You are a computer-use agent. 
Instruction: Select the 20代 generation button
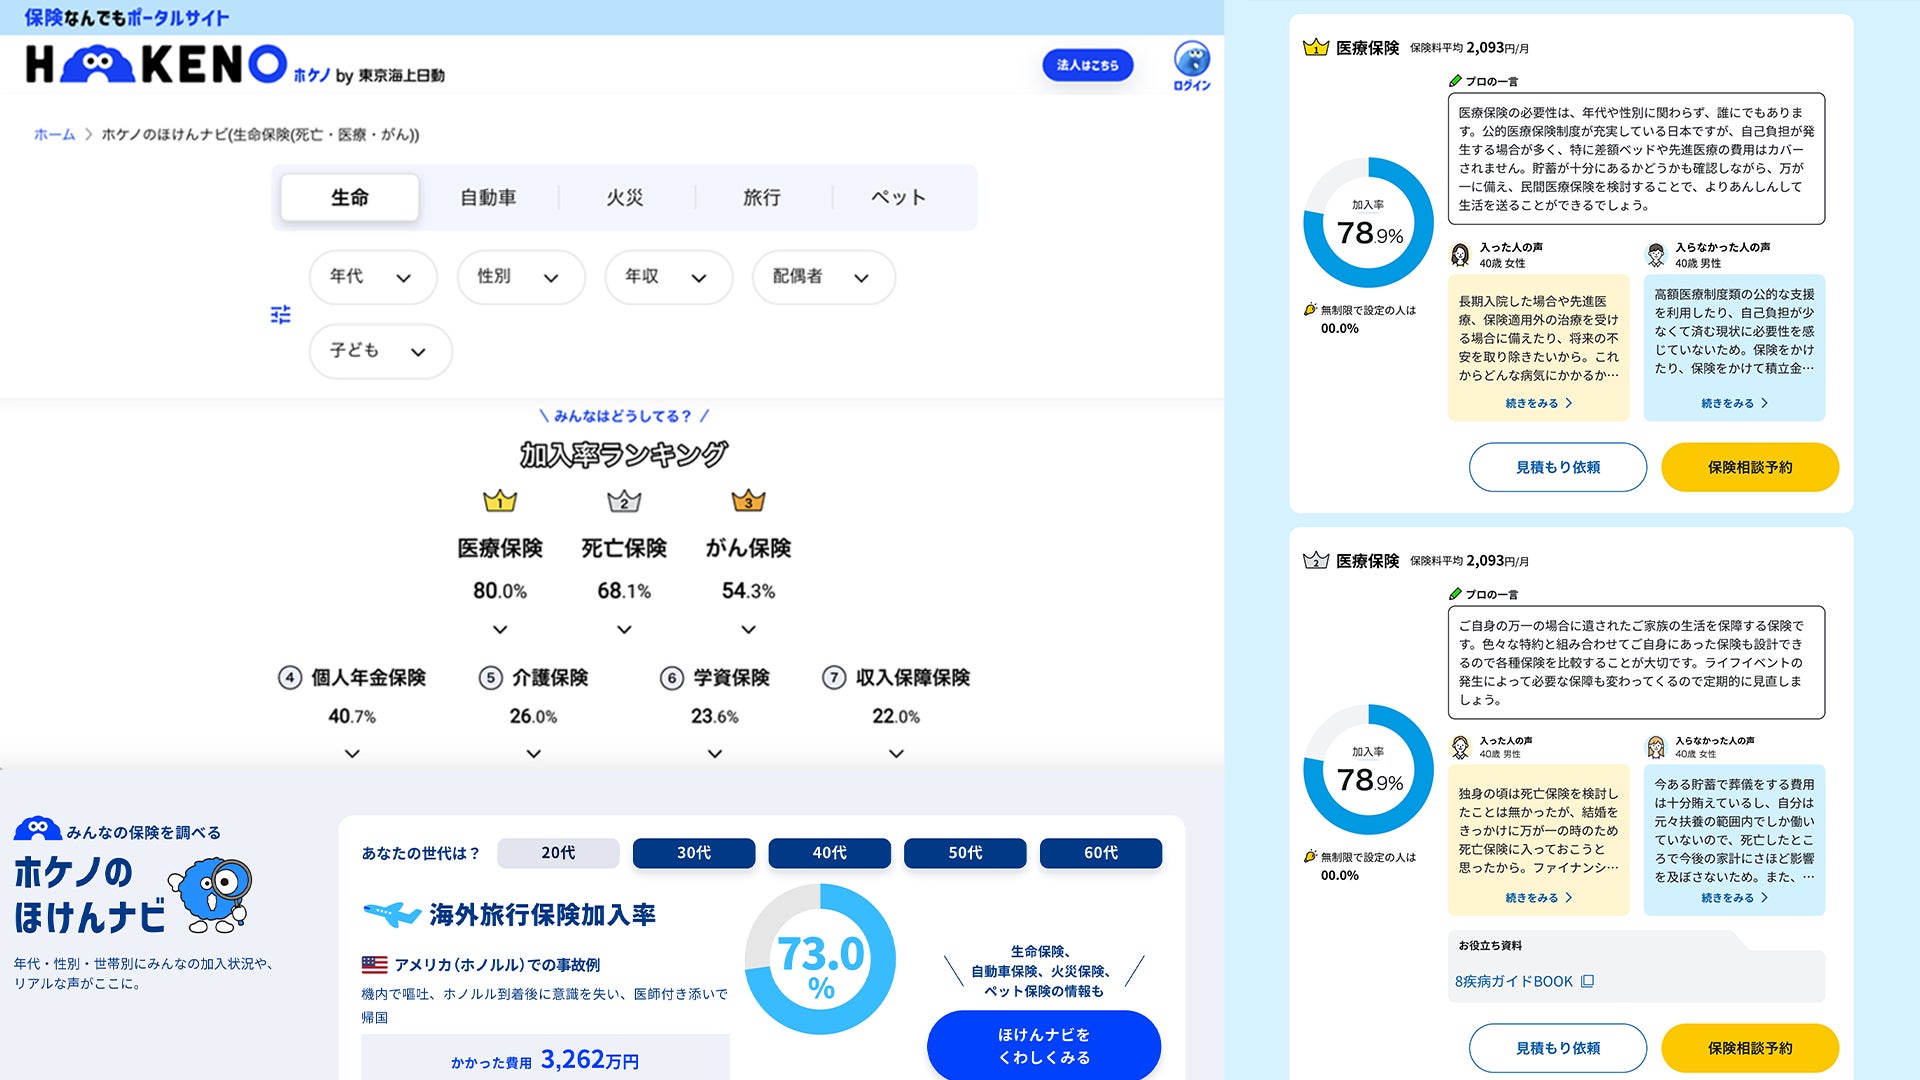click(x=558, y=853)
